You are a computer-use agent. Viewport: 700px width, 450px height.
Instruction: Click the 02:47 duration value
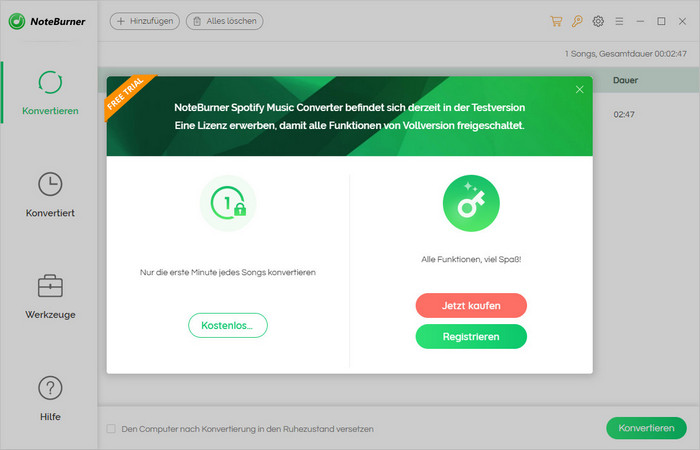click(624, 114)
